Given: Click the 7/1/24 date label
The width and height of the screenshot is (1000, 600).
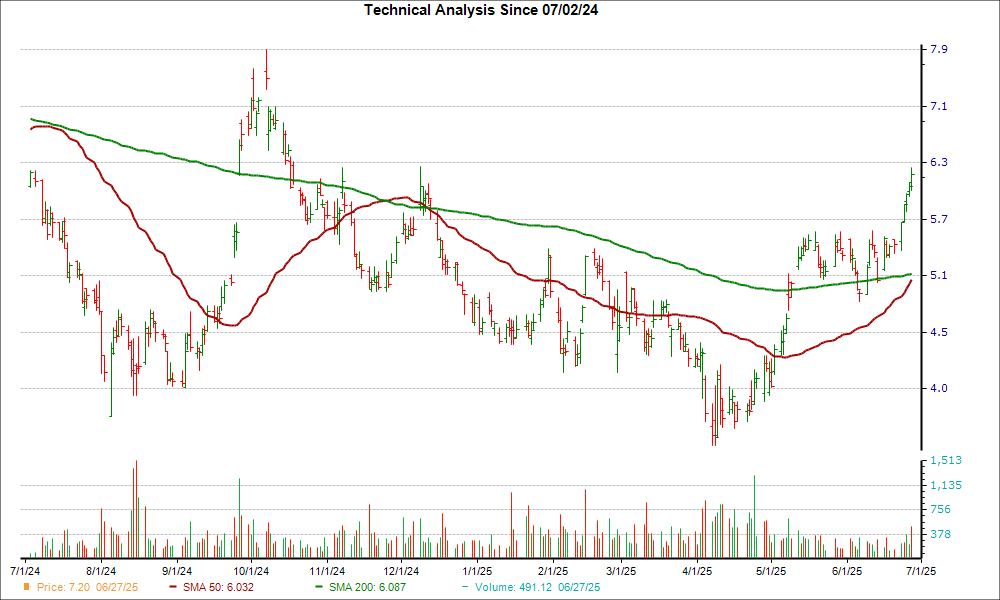Looking at the screenshot, I should (26, 571).
